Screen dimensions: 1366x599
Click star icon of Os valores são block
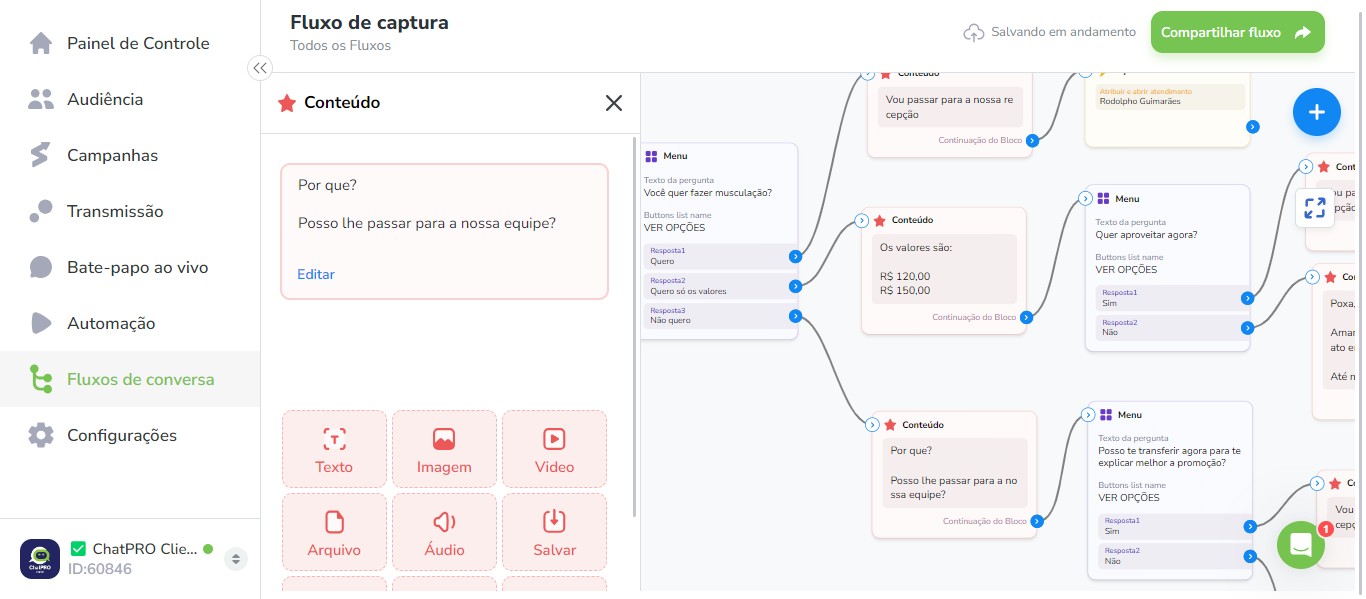pos(880,220)
